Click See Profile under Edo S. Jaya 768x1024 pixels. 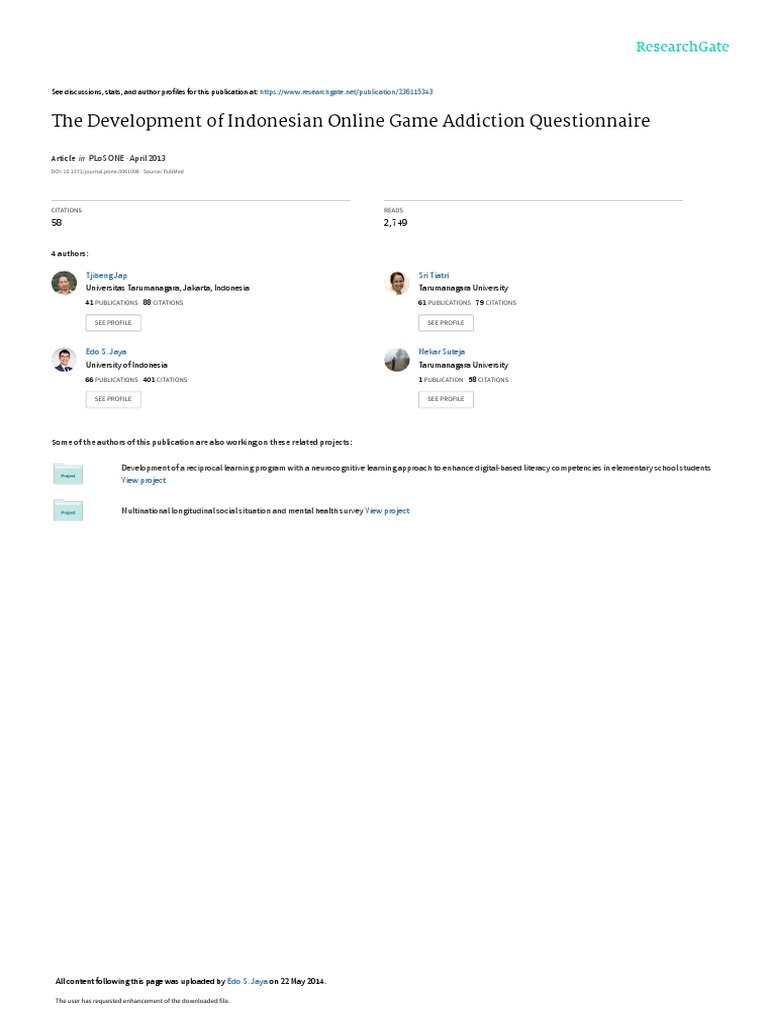(x=113, y=399)
